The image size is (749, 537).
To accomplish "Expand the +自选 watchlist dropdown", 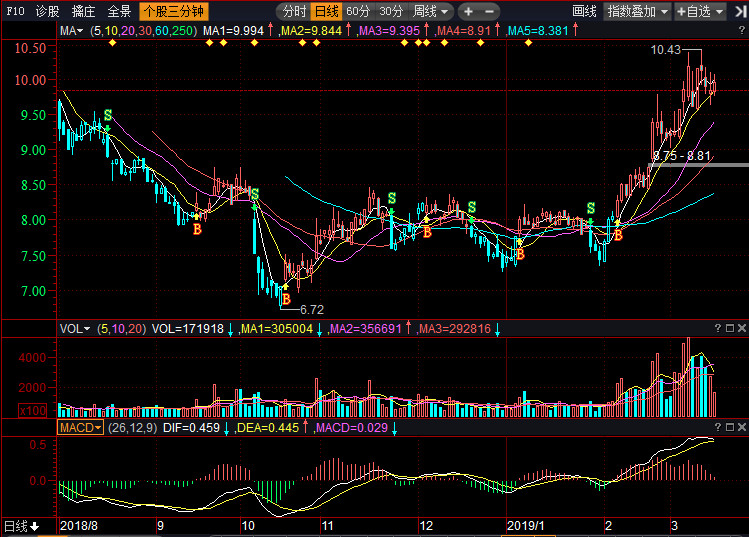I will [700, 11].
